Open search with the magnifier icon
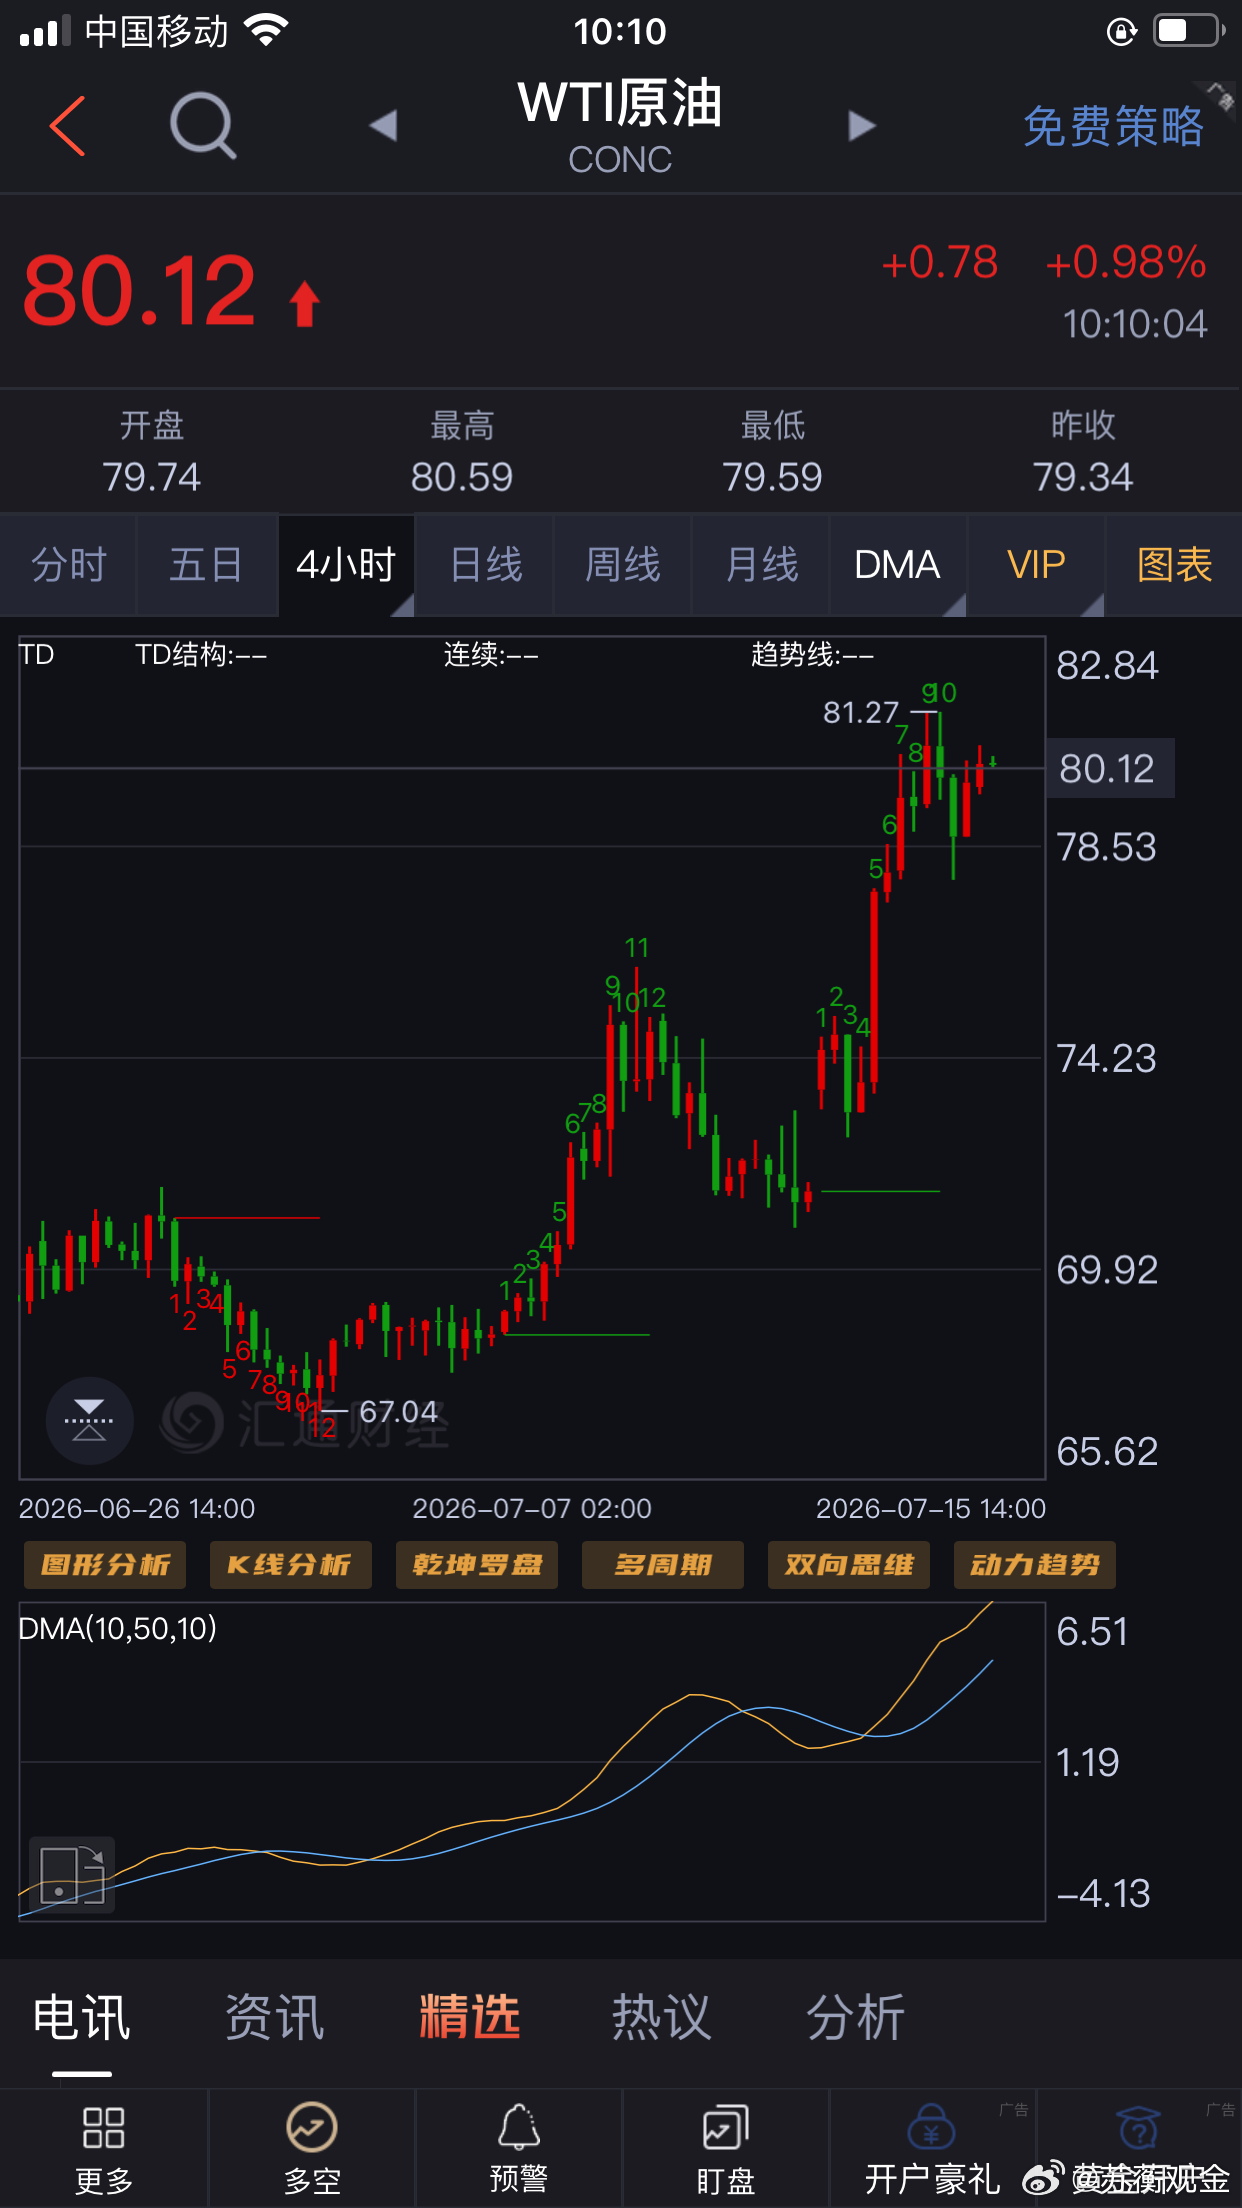 point(203,126)
